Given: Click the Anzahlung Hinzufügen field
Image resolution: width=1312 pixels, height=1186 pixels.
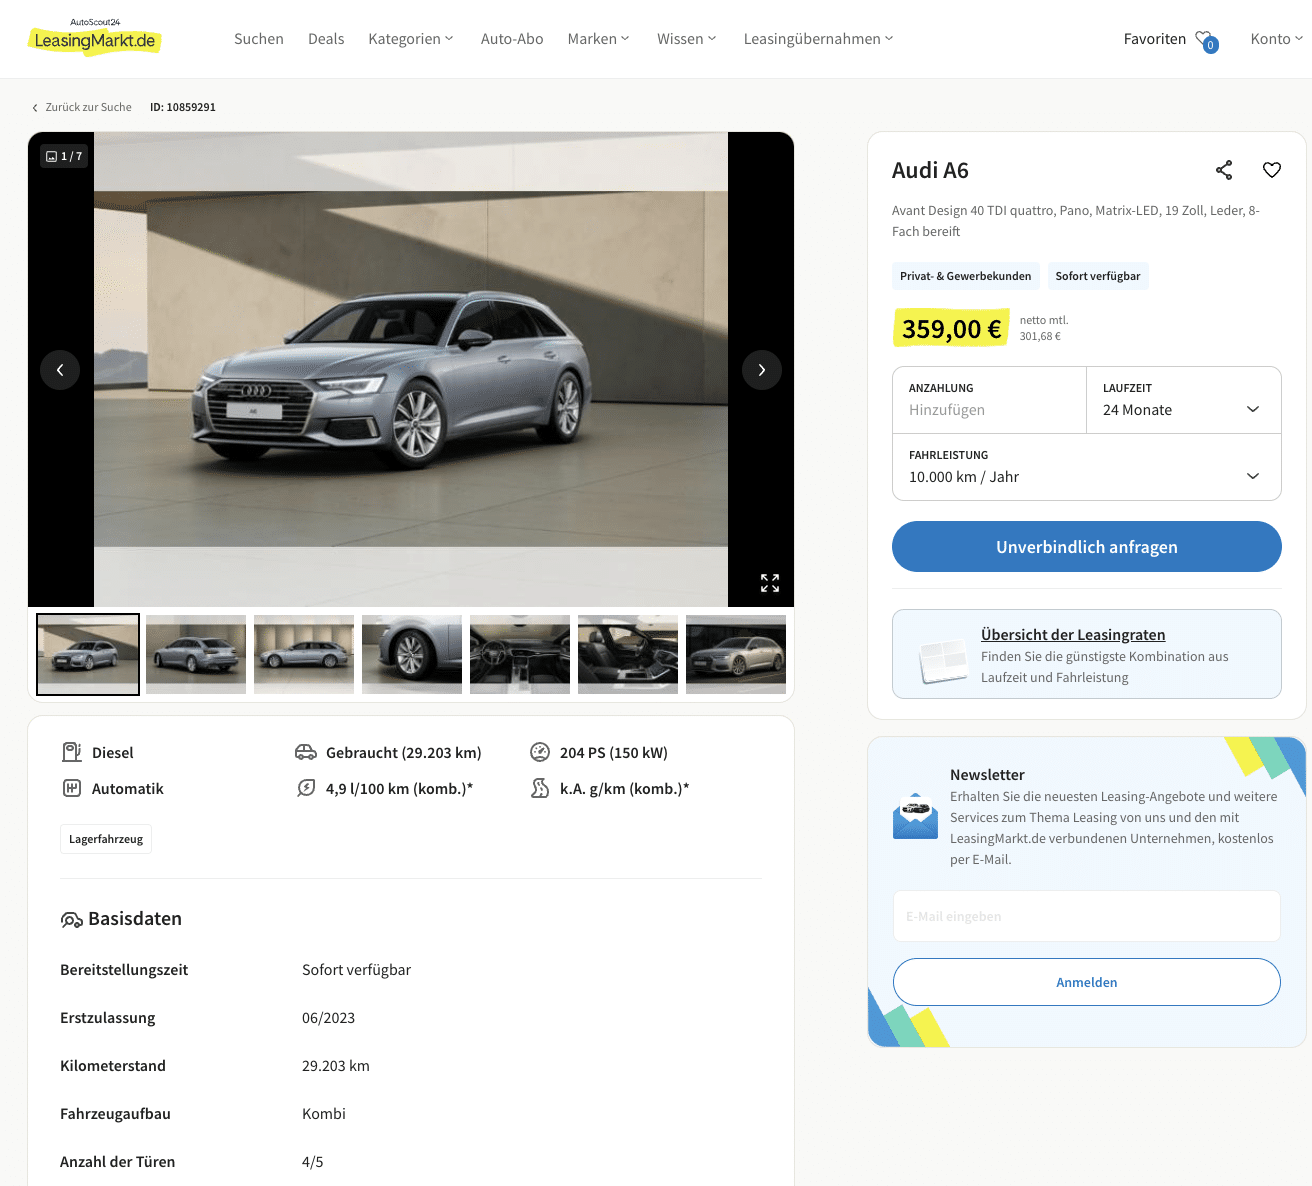Looking at the screenshot, I should coord(989,400).
